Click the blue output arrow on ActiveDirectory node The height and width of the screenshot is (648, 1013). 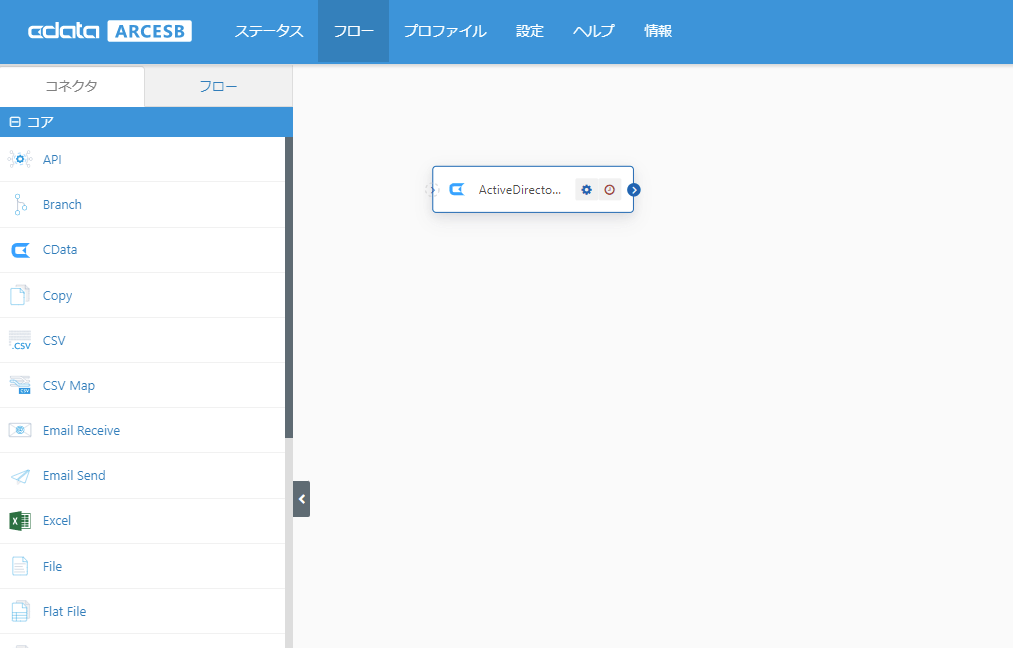point(634,189)
